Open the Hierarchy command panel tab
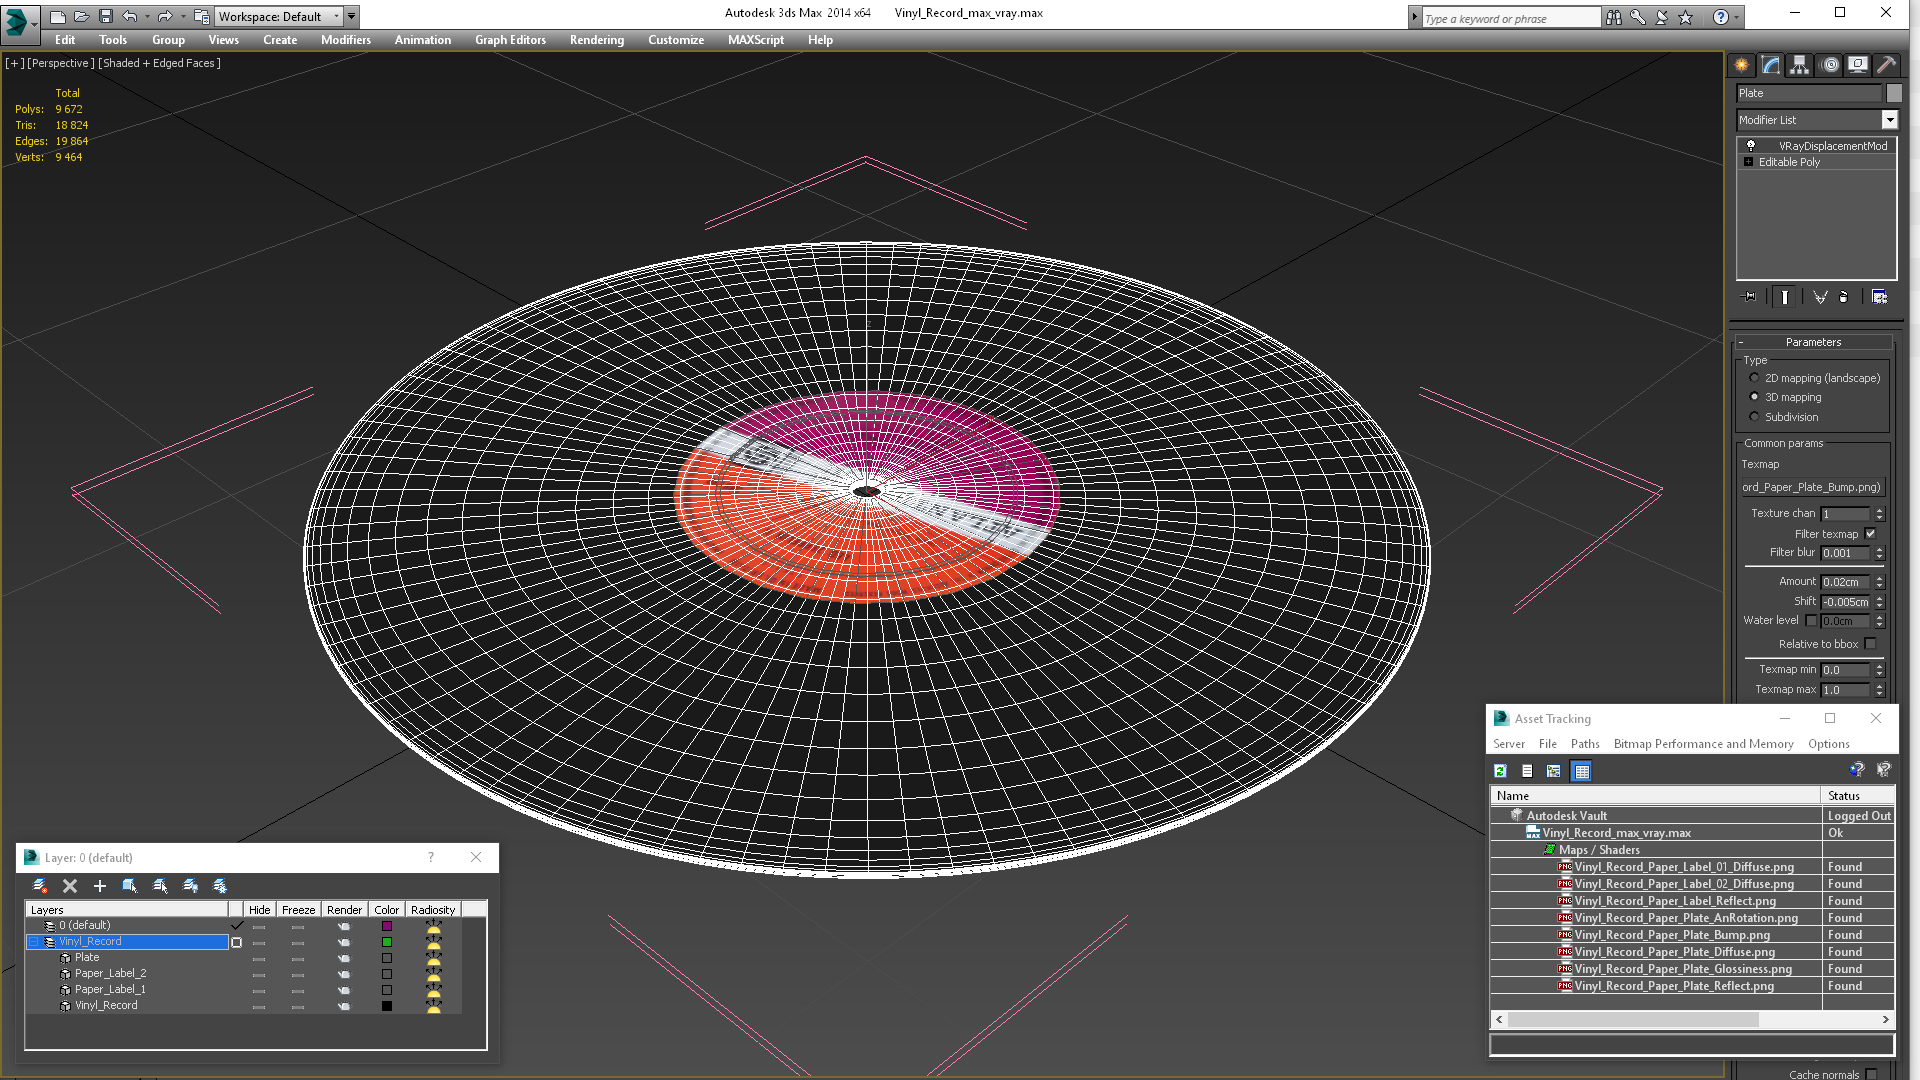1920x1080 pixels. tap(1800, 65)
